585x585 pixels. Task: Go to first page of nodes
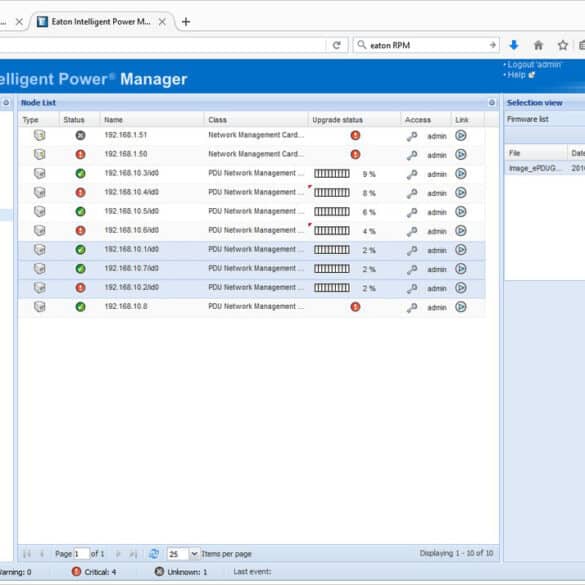[x=26, y=554]
